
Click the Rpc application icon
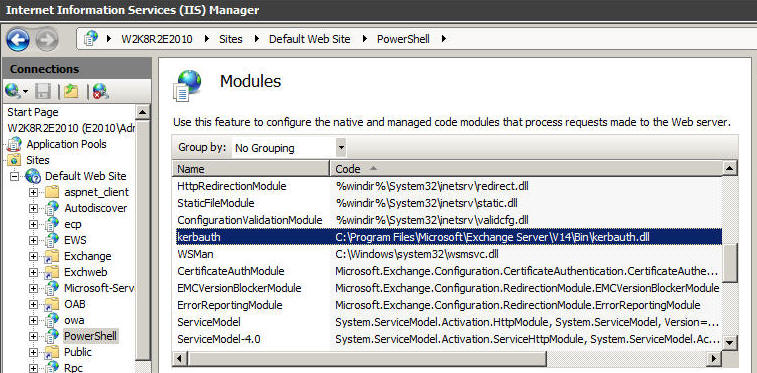52,367
